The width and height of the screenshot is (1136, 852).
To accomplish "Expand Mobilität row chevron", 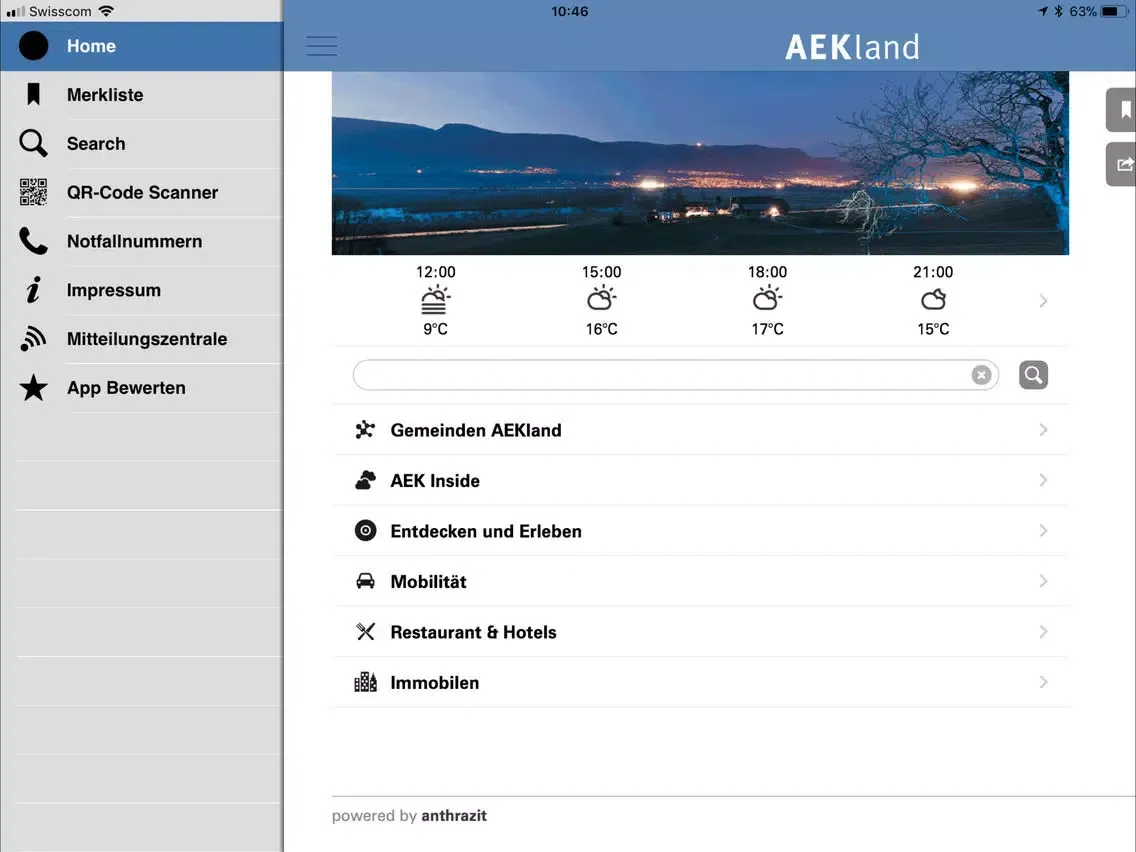I will click(1043, 581).
